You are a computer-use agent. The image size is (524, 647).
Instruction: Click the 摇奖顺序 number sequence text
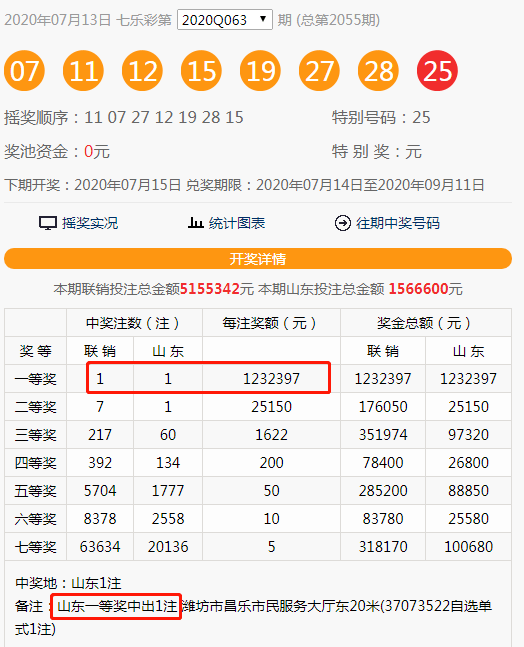click(164, 118)
